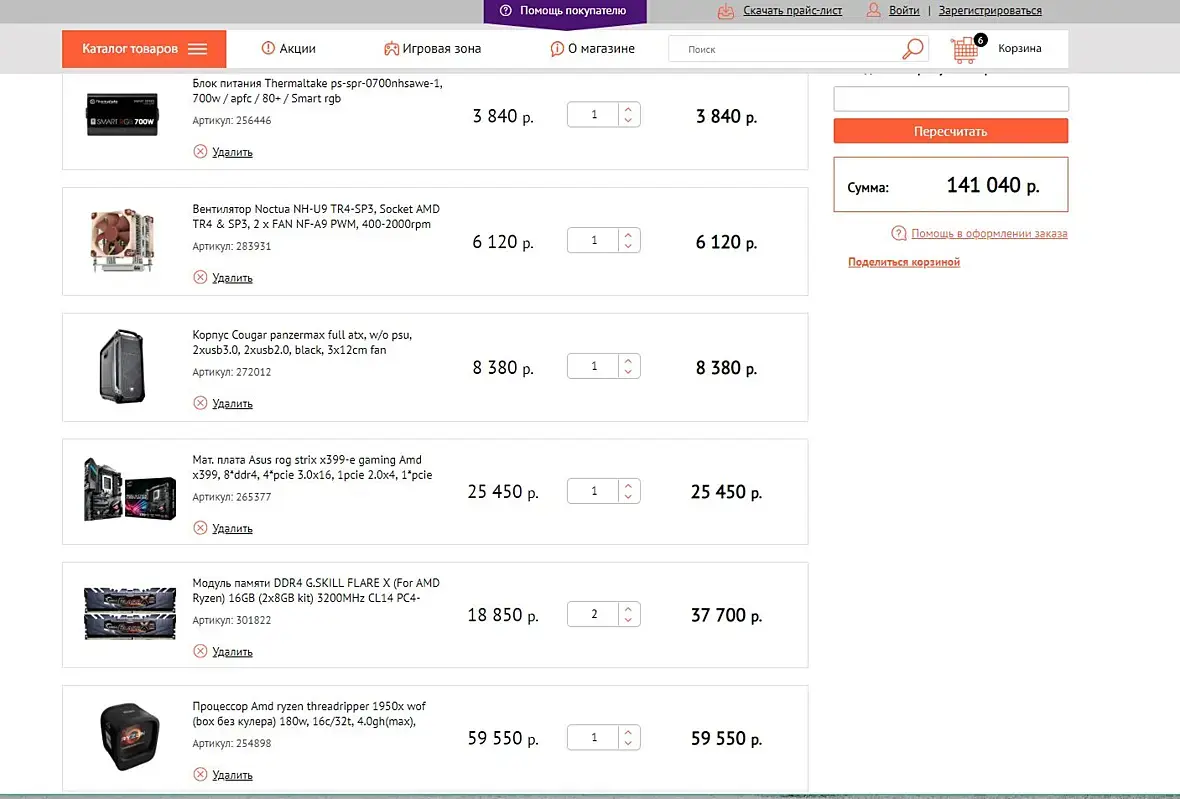Open the Thermaltake power supply thumbnail

click(x=122, y=114)
